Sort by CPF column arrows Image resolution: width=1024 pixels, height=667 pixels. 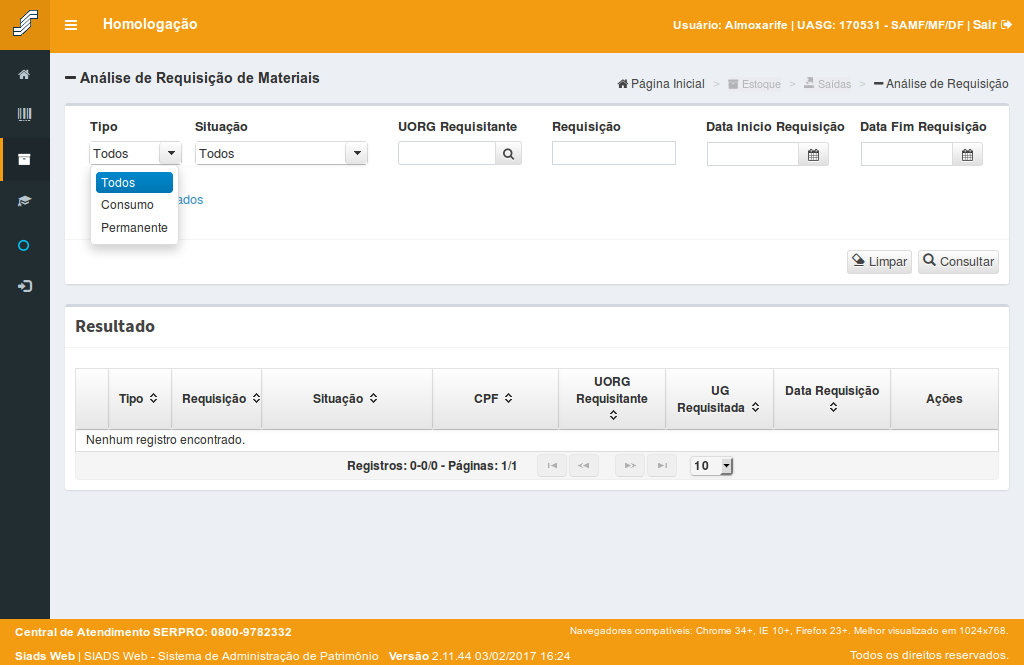coord(508,398)
